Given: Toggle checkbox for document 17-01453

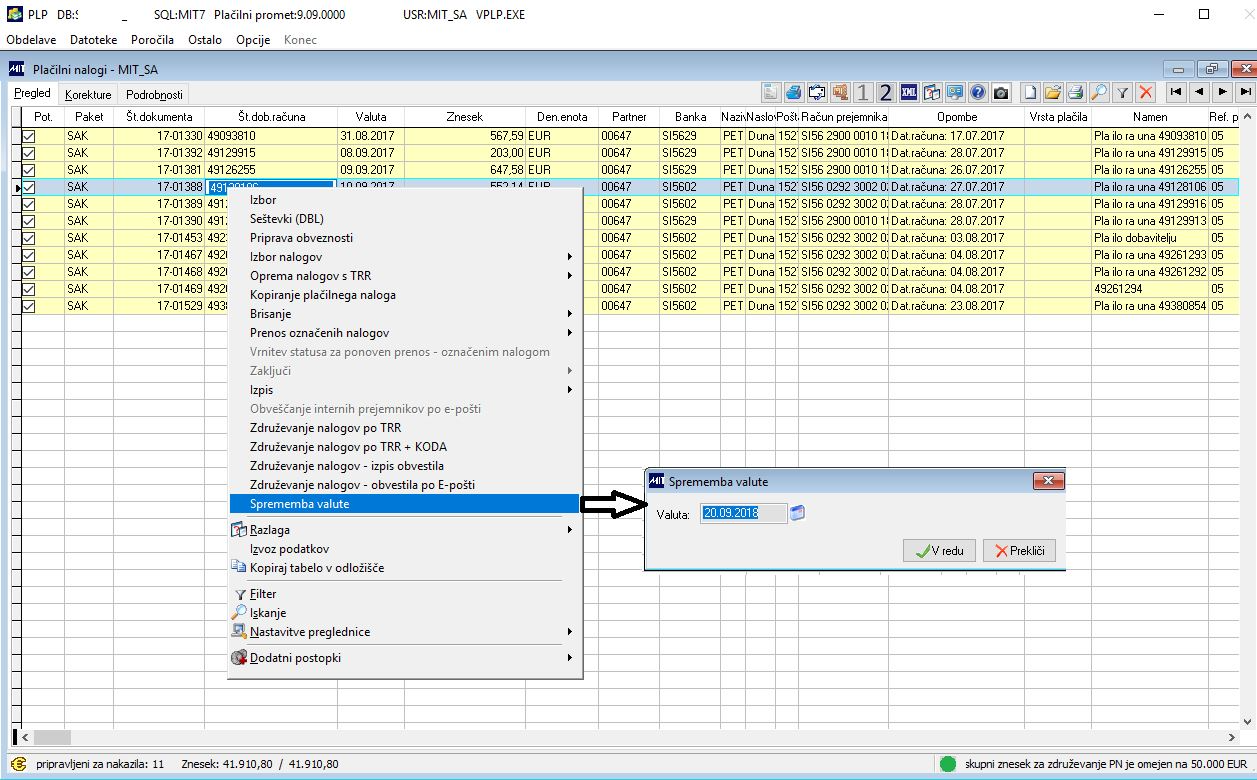Looking at the screenshot, I should pos(28,238).
